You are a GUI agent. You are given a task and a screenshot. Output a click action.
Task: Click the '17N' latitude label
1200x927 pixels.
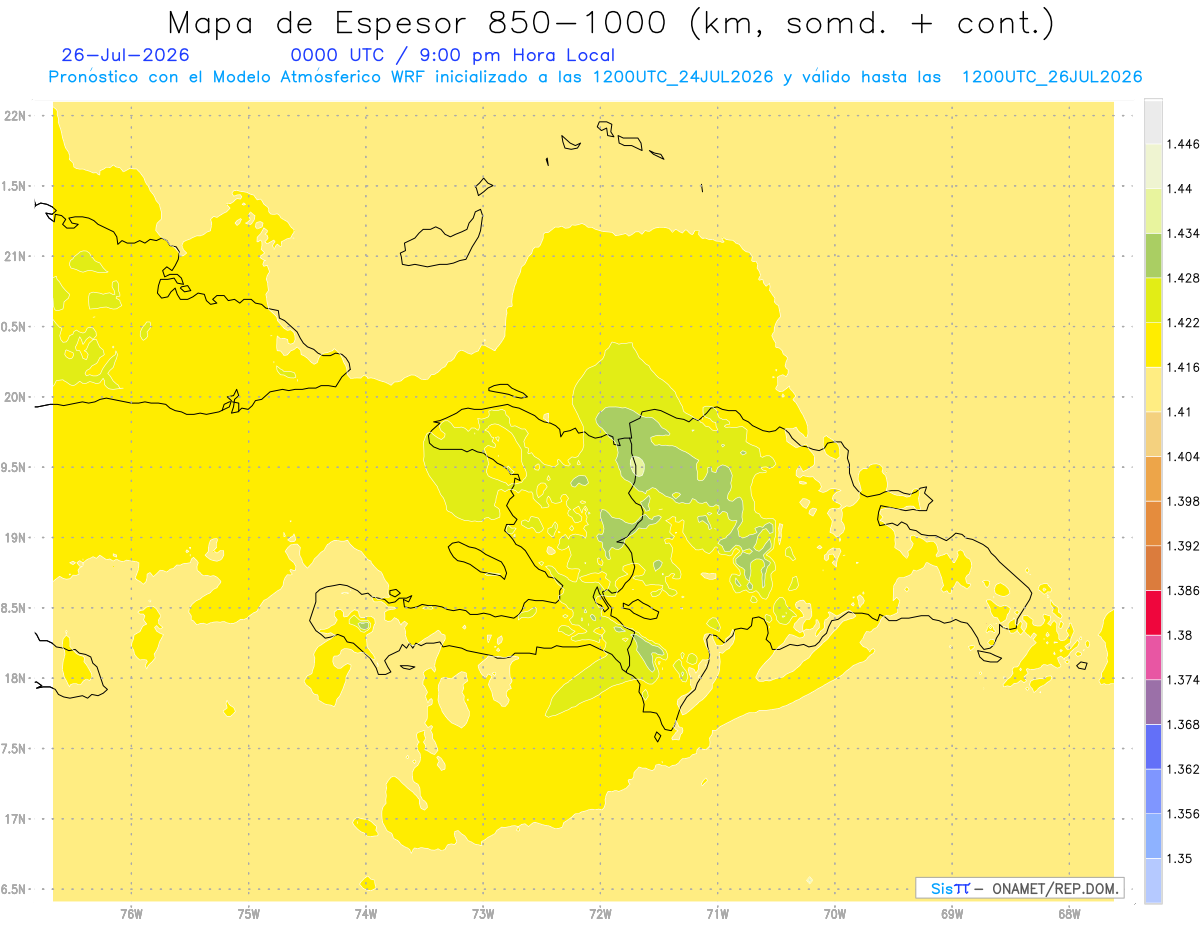[15, 819]
